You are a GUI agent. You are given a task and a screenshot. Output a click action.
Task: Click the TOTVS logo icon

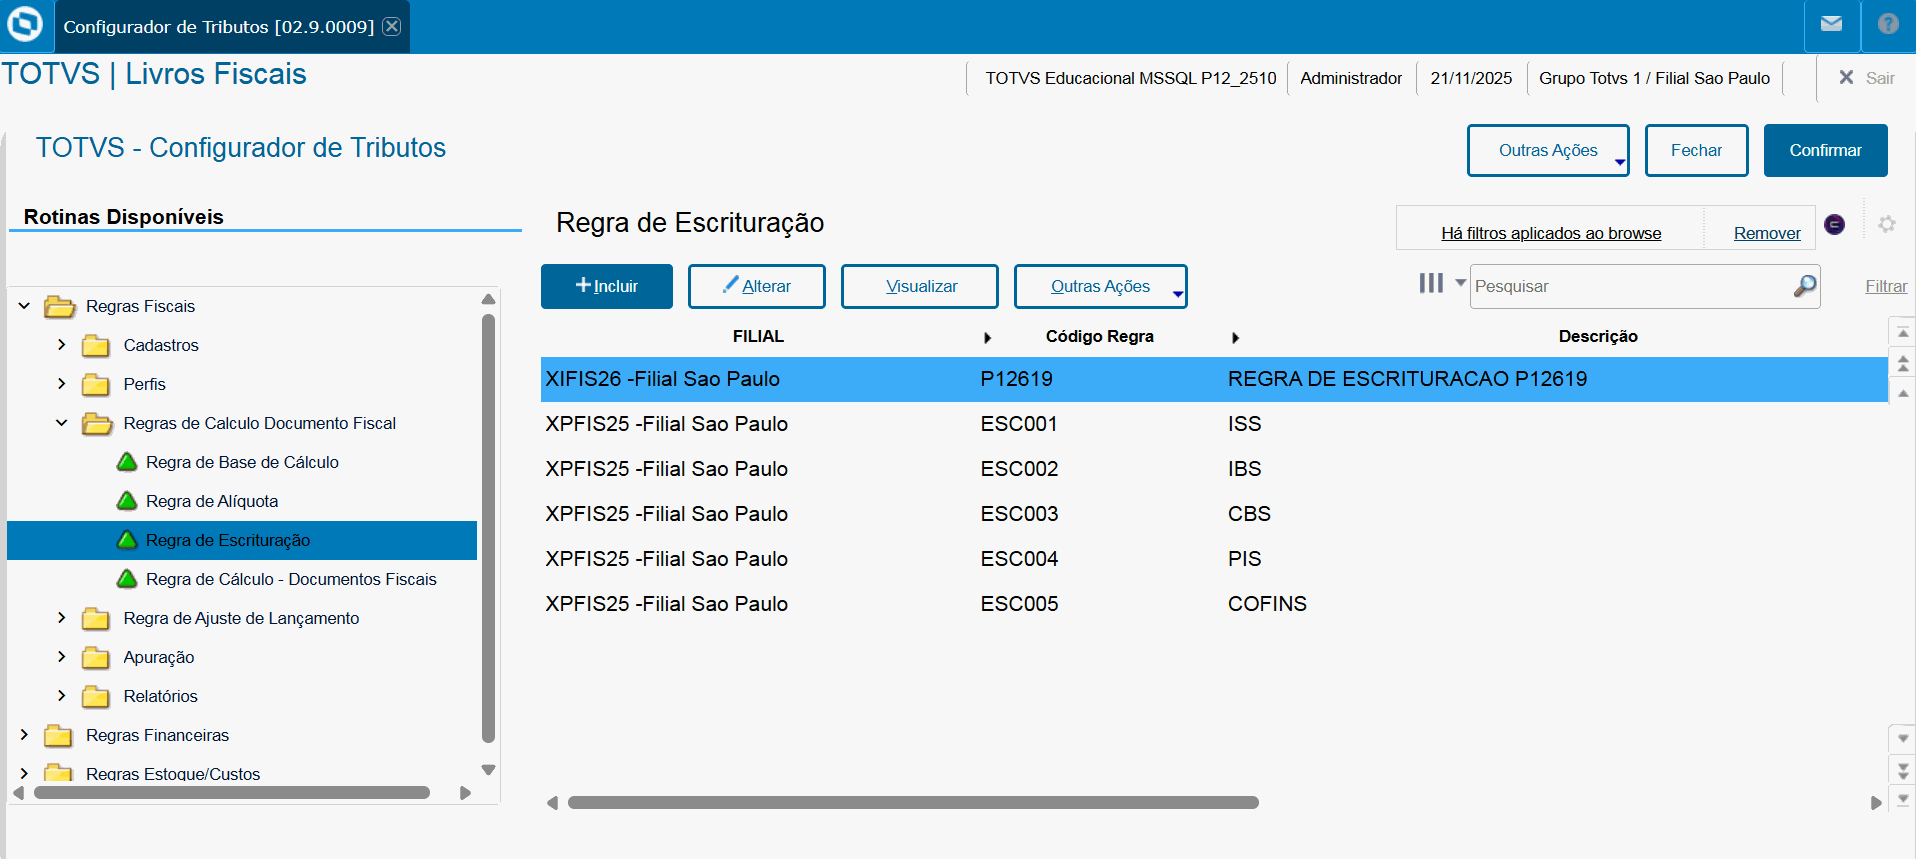[x=25, y=24]
